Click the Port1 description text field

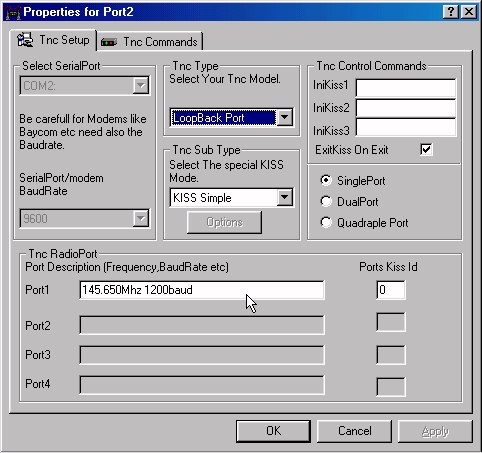click(x=202, y=290)
